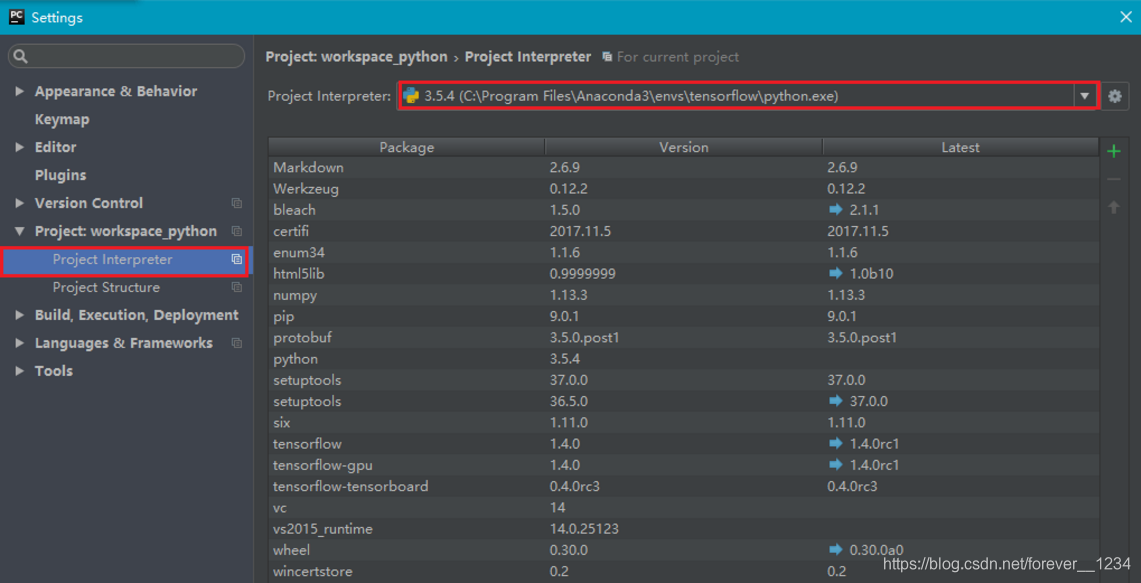Image resolution: width=1141 pixels, height=583 pixels.
Task: Expand the Editor section
Action: (20, 147)
